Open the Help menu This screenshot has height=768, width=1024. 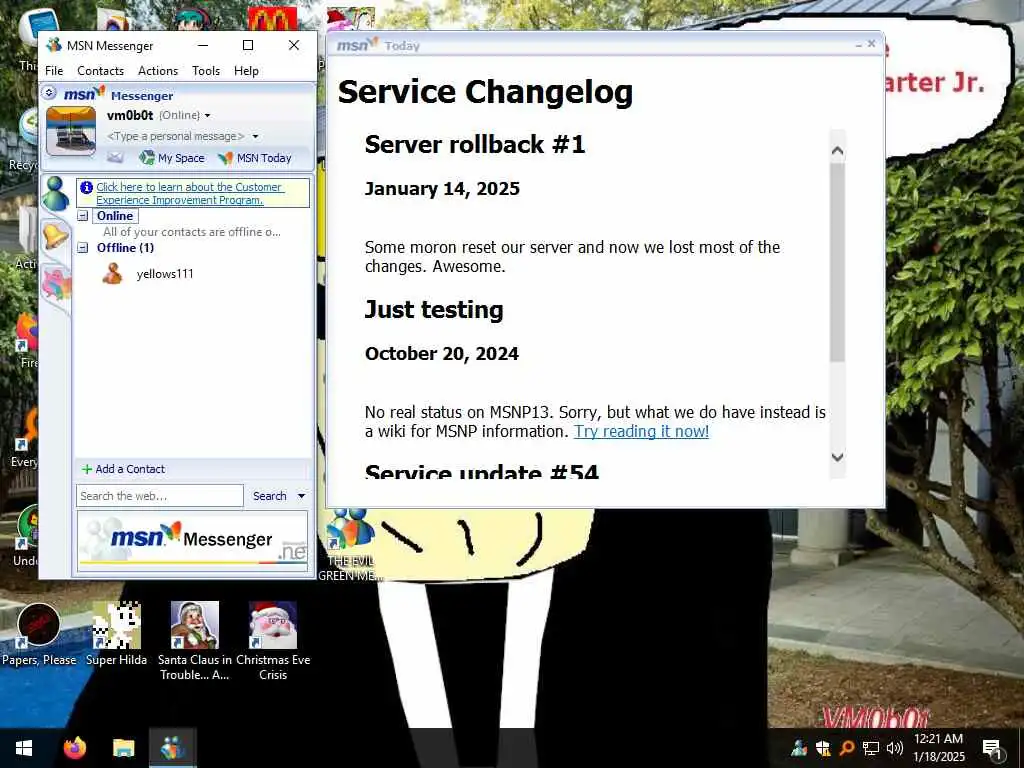pos(246,71)
